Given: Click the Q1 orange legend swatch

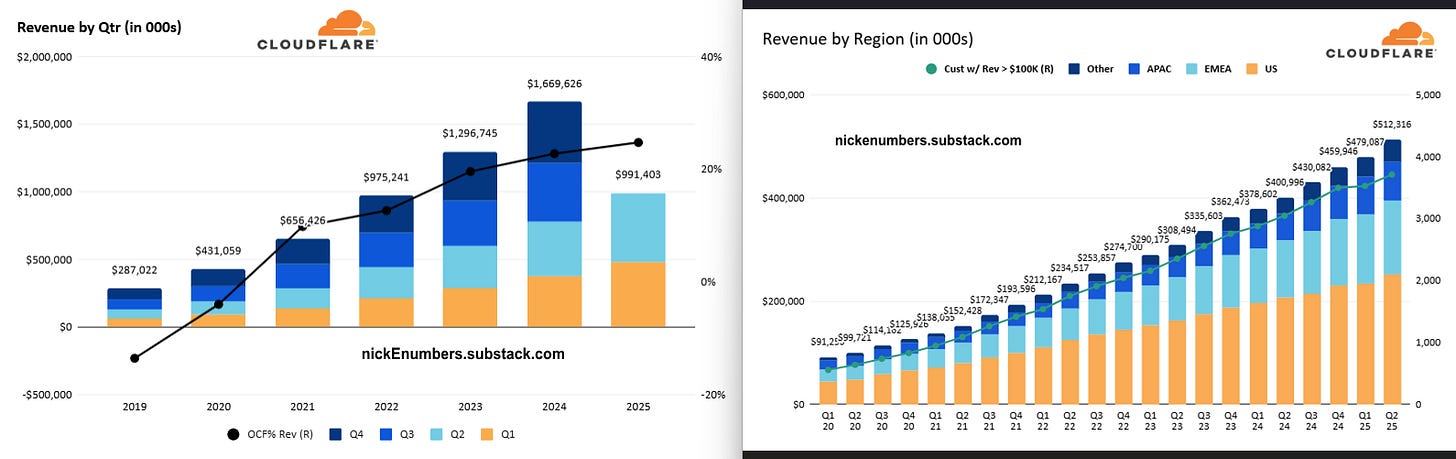Looking at the screenshot, I should [x=489, y=434].
